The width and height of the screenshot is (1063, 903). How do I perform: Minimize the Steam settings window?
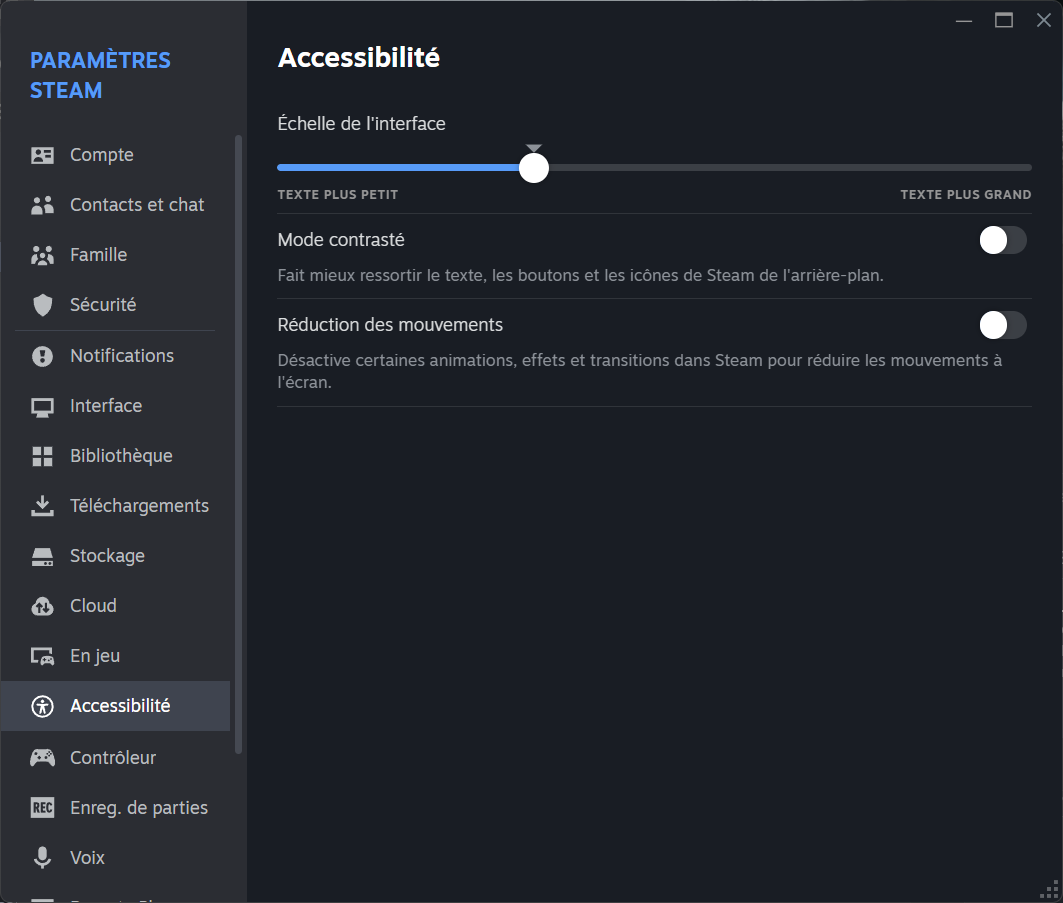coord(964,21)
